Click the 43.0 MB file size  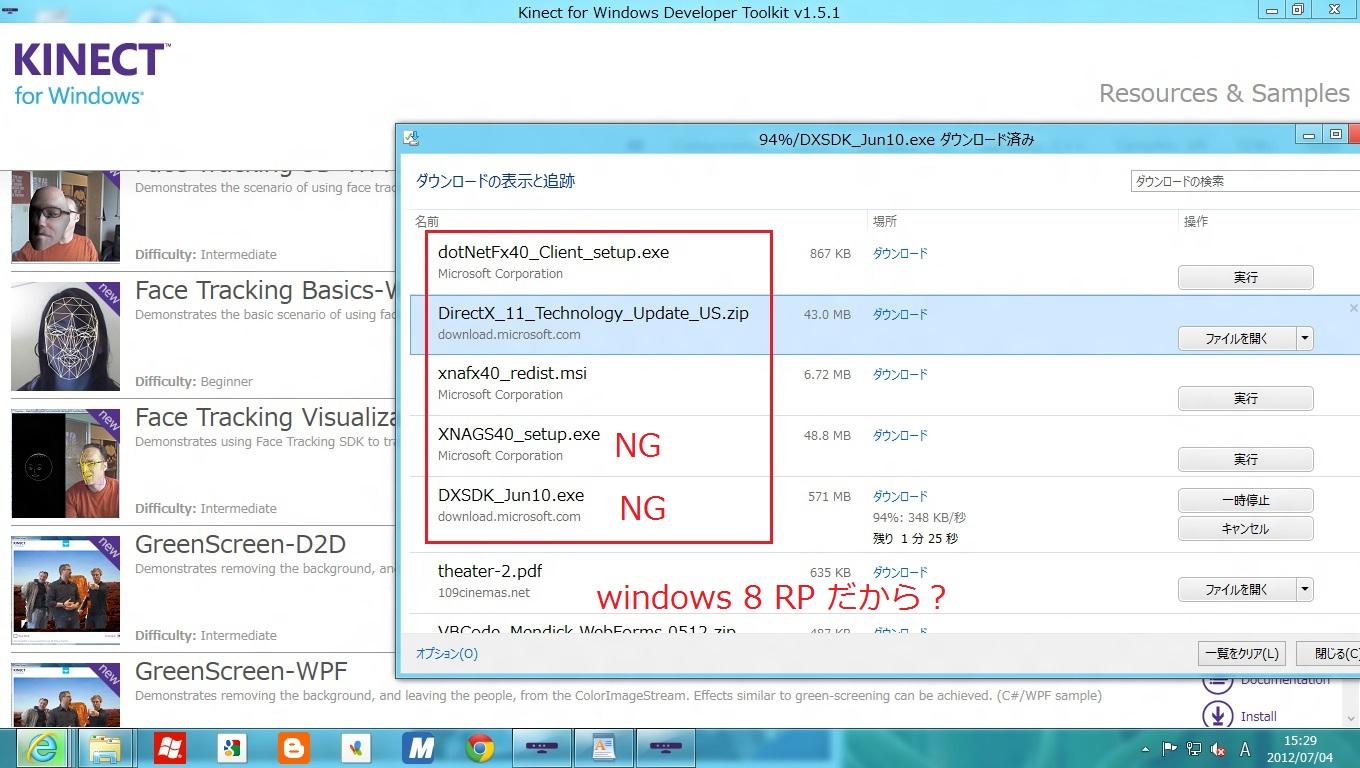[x=827, y=314]
